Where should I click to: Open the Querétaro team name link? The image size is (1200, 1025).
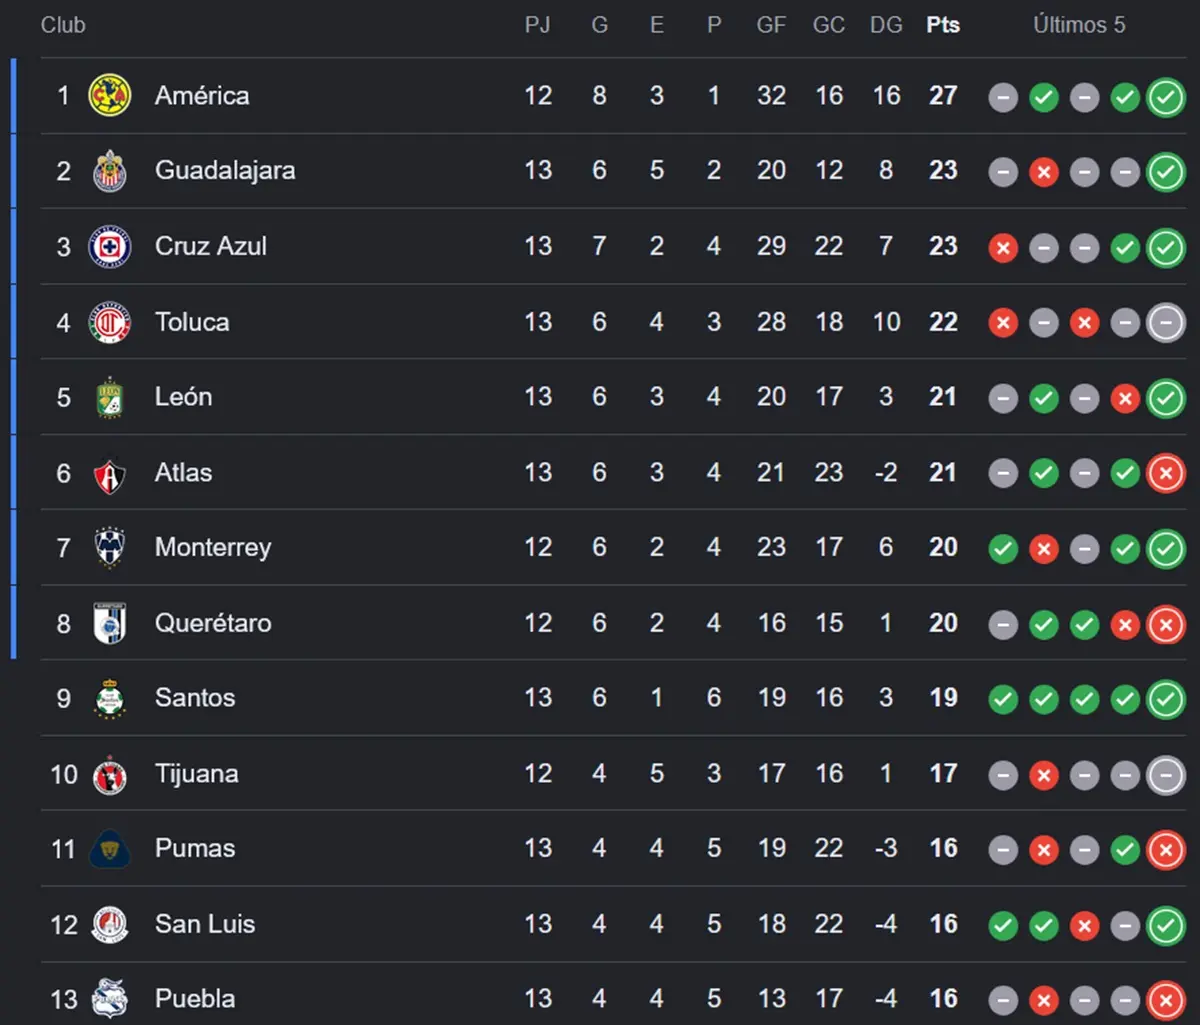[213, 623]
